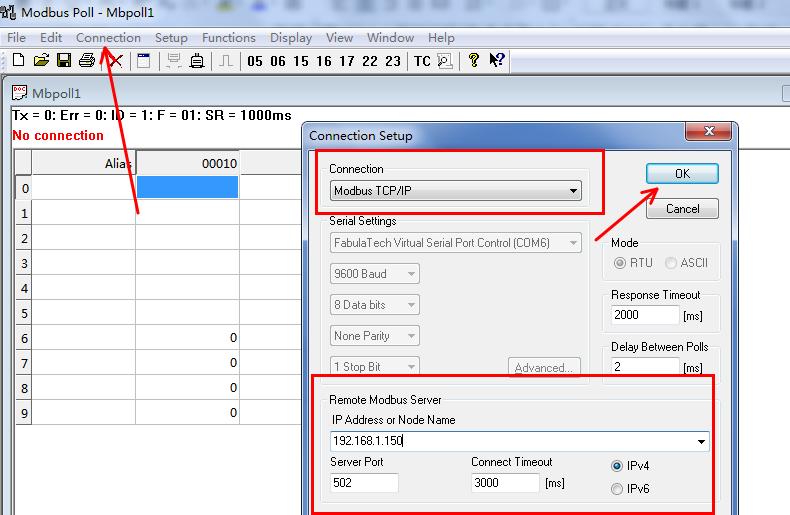Select the RTU mode radio button

620,263
